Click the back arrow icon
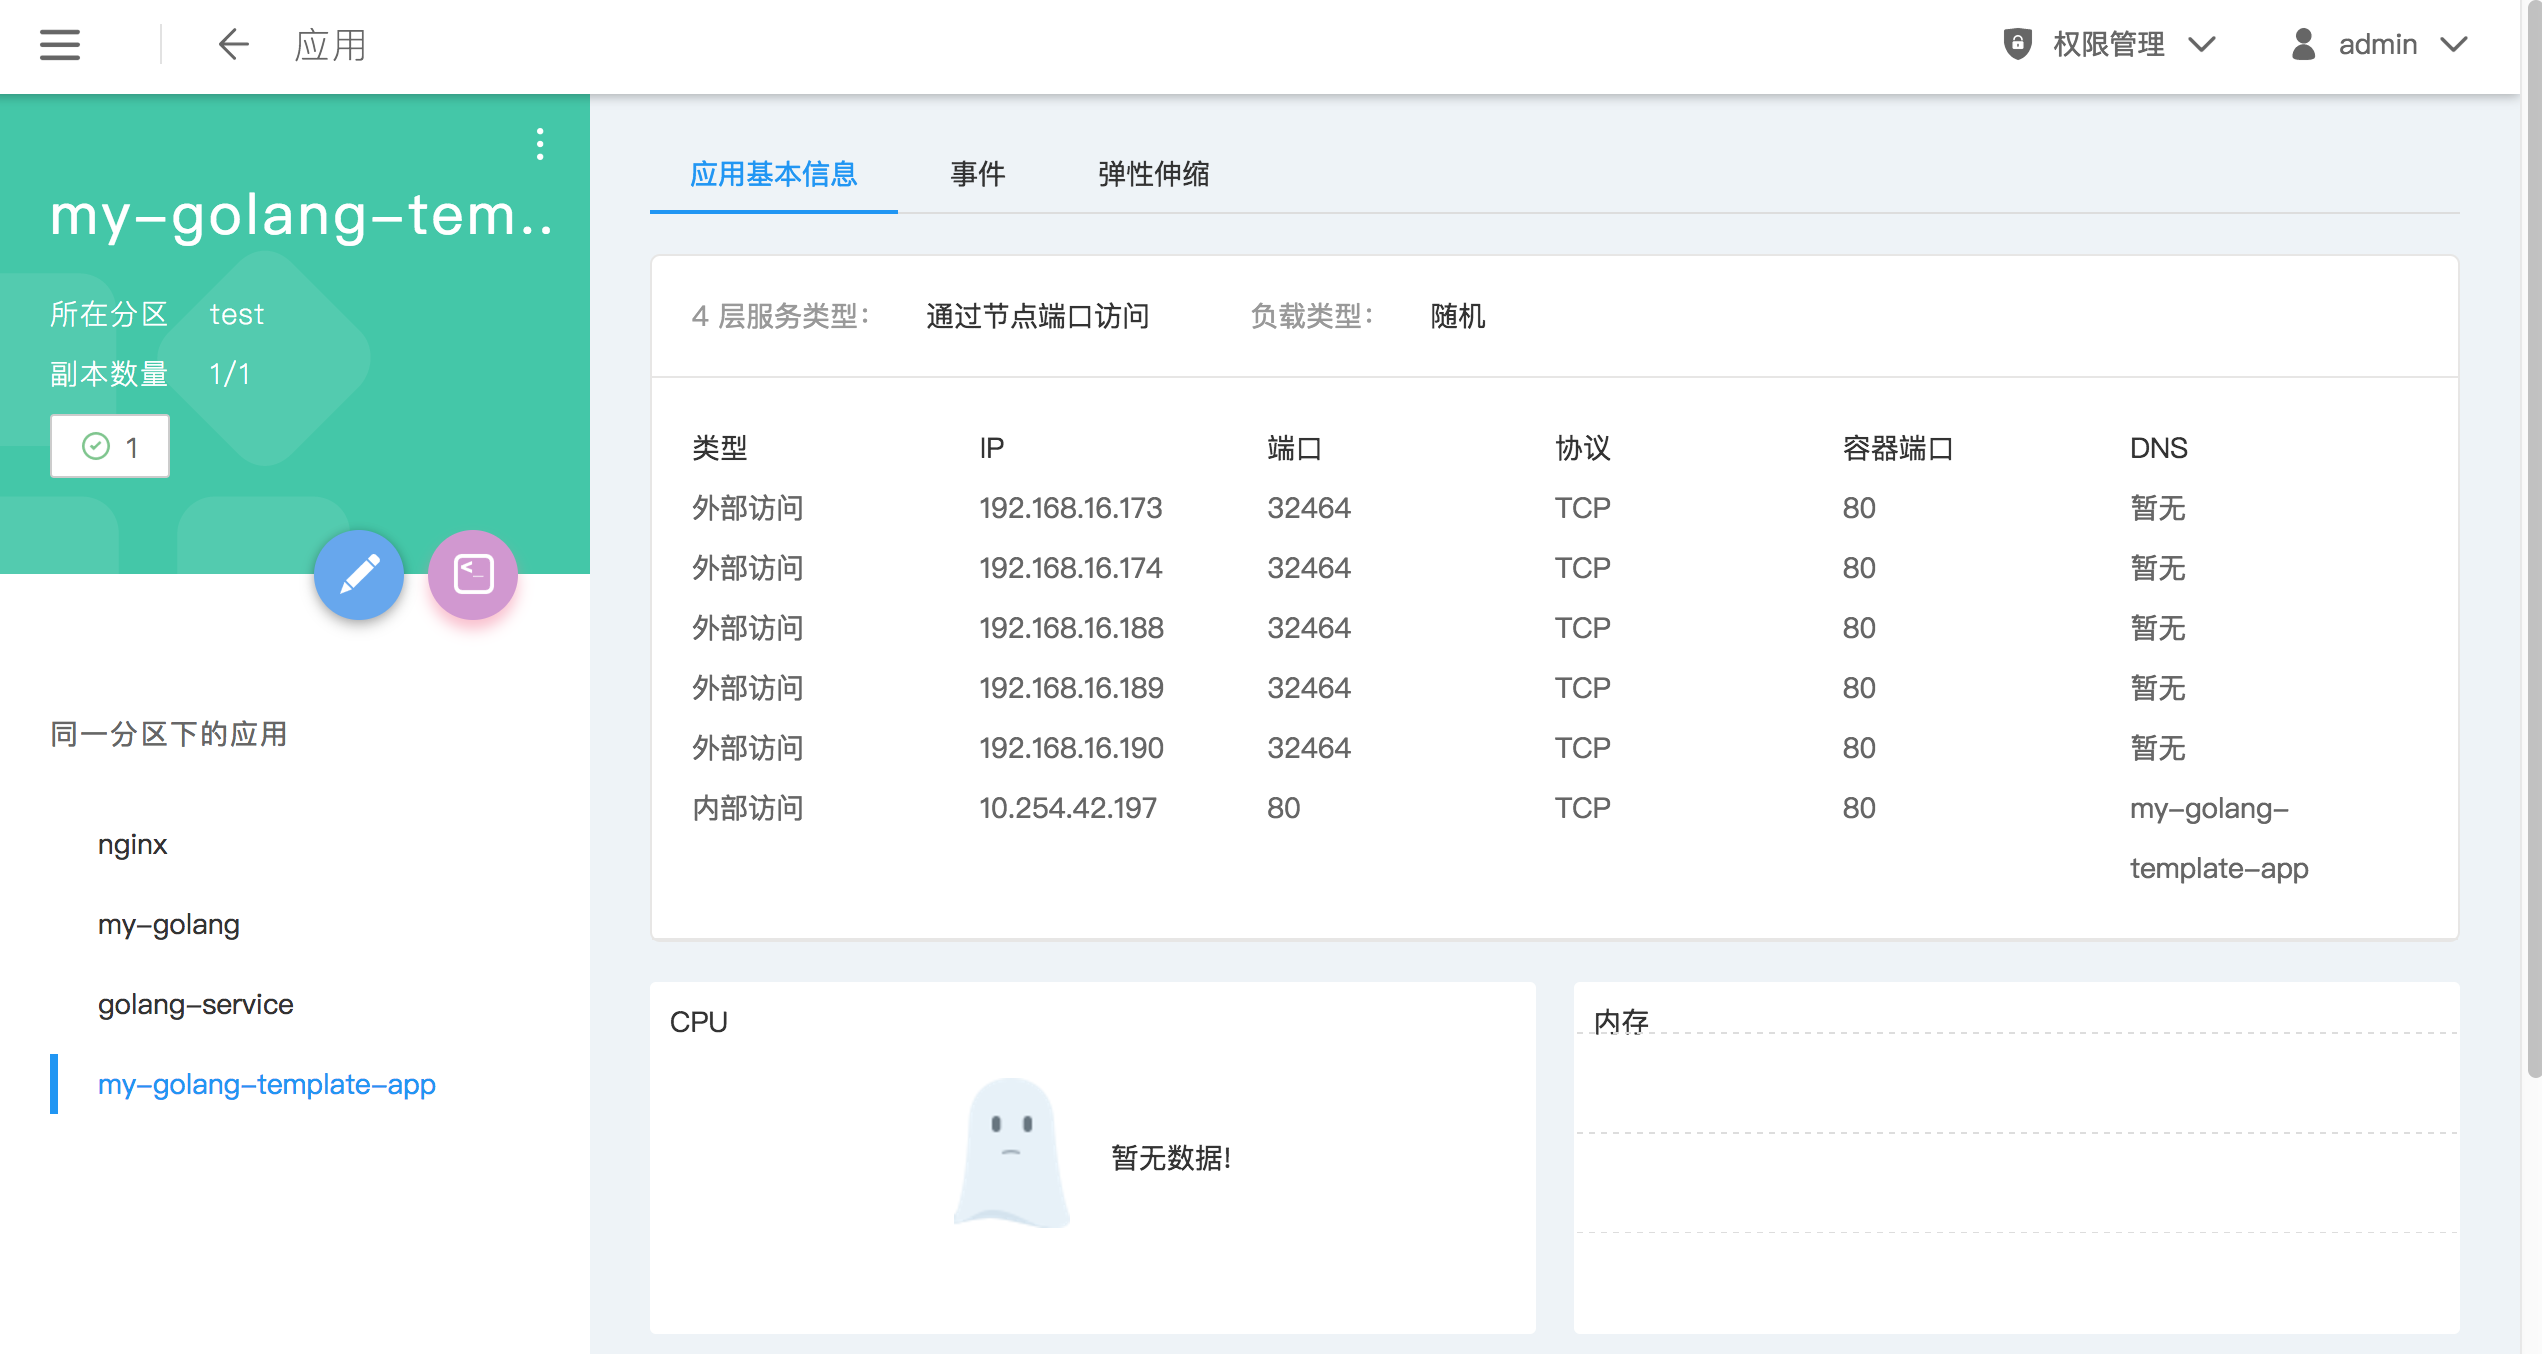This screenshot has height=1354, width=2542. click(x=233, y=45)
